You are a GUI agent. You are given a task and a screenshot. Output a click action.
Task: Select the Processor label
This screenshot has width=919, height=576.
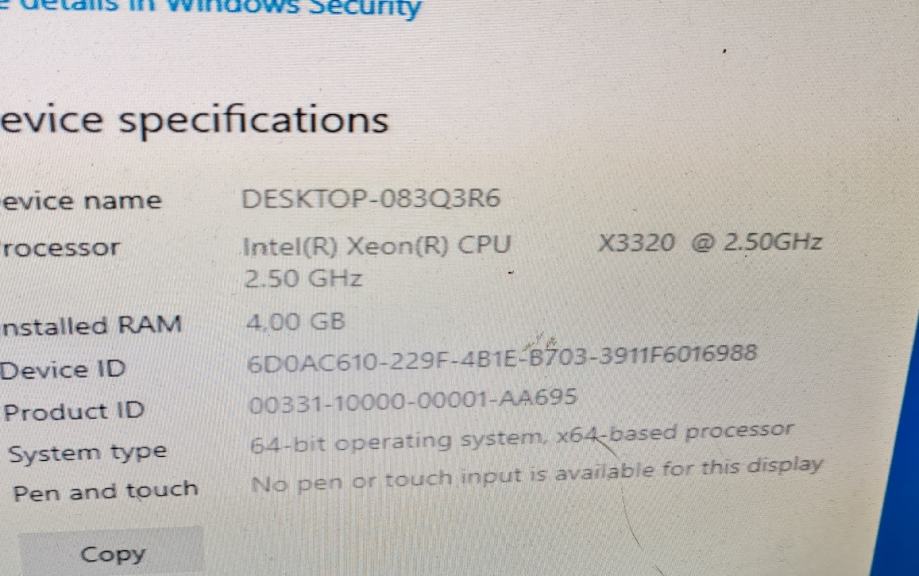click(x=60, y=248)
